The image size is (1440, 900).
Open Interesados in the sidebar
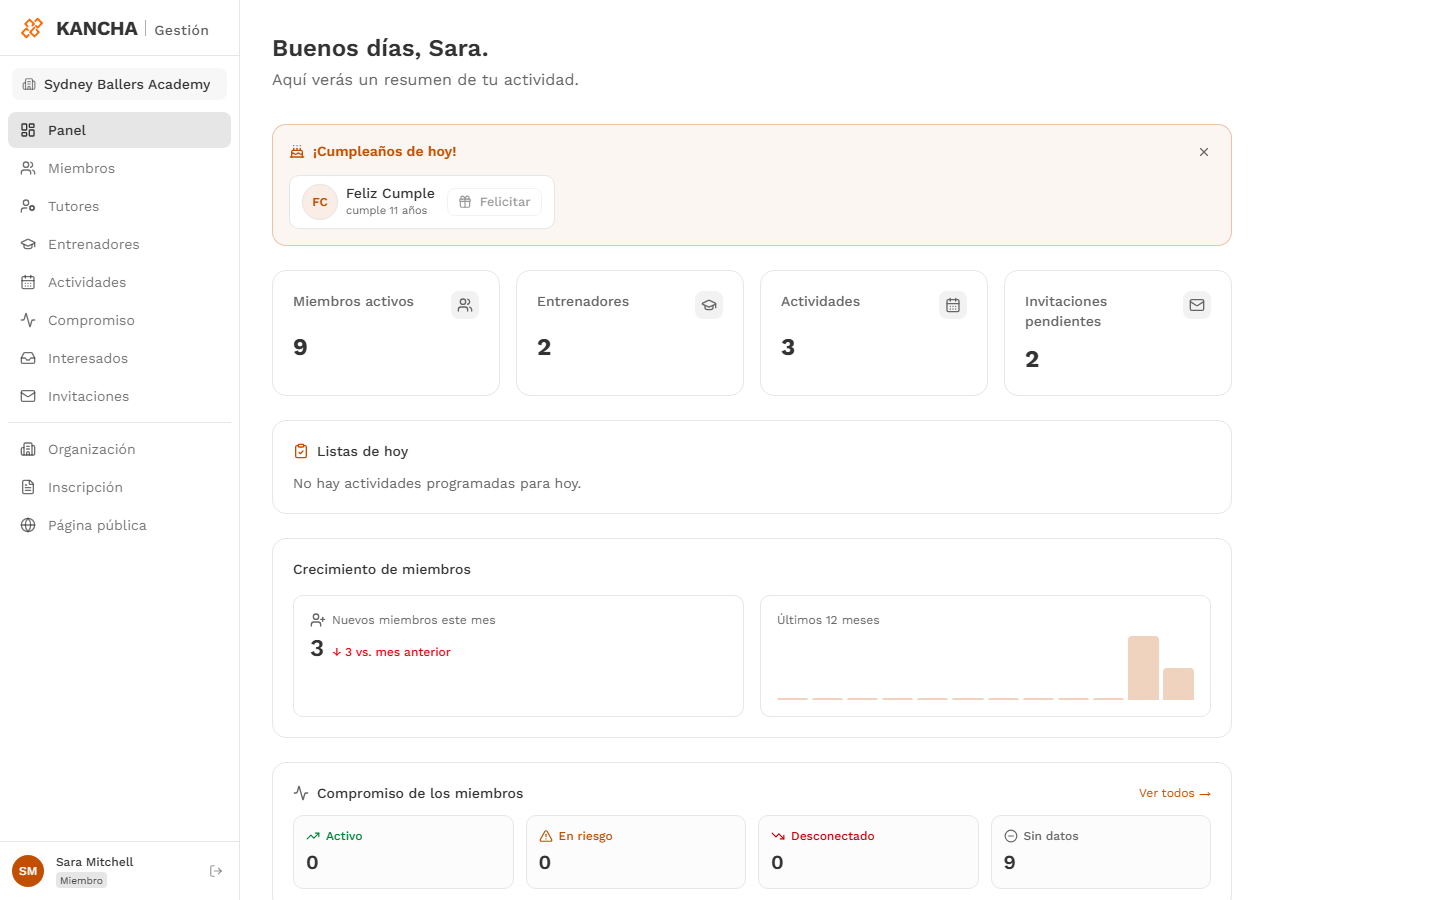pos(119,358)
